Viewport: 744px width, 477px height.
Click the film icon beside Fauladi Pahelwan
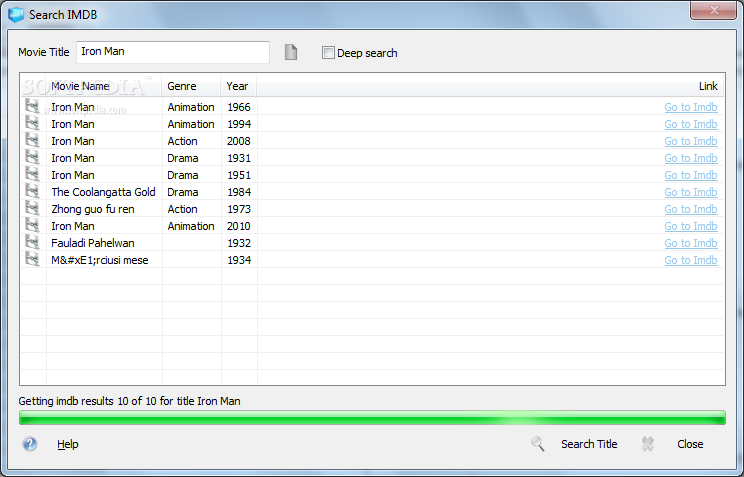(32, 243)
